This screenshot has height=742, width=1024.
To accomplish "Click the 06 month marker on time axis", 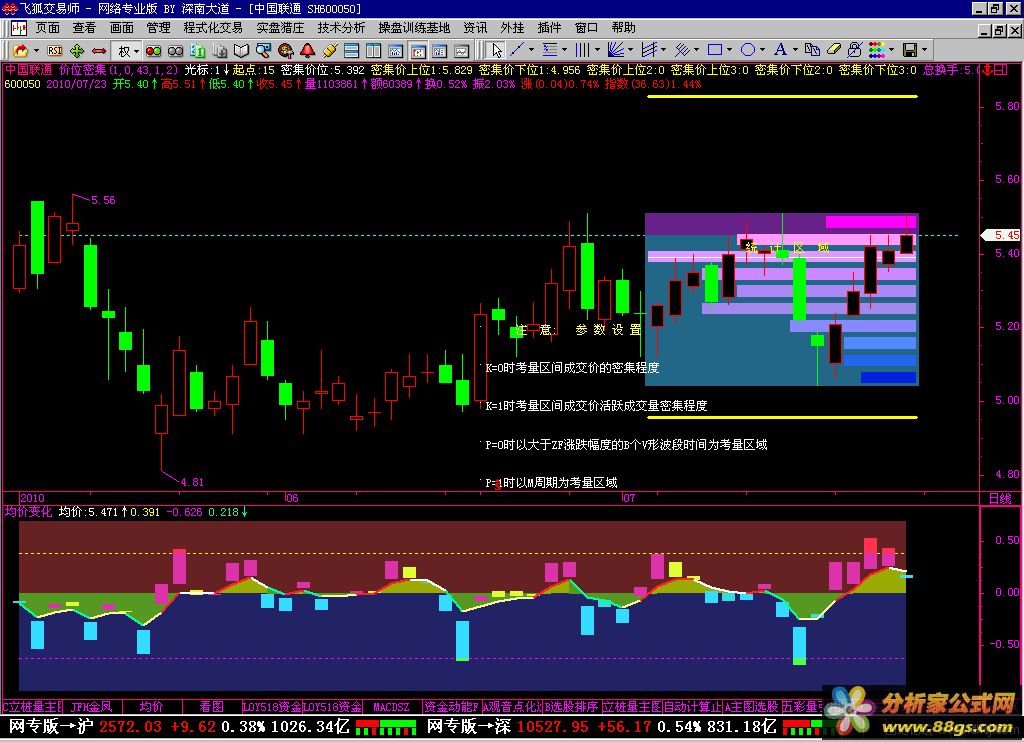I will click(x=291, y=498).
